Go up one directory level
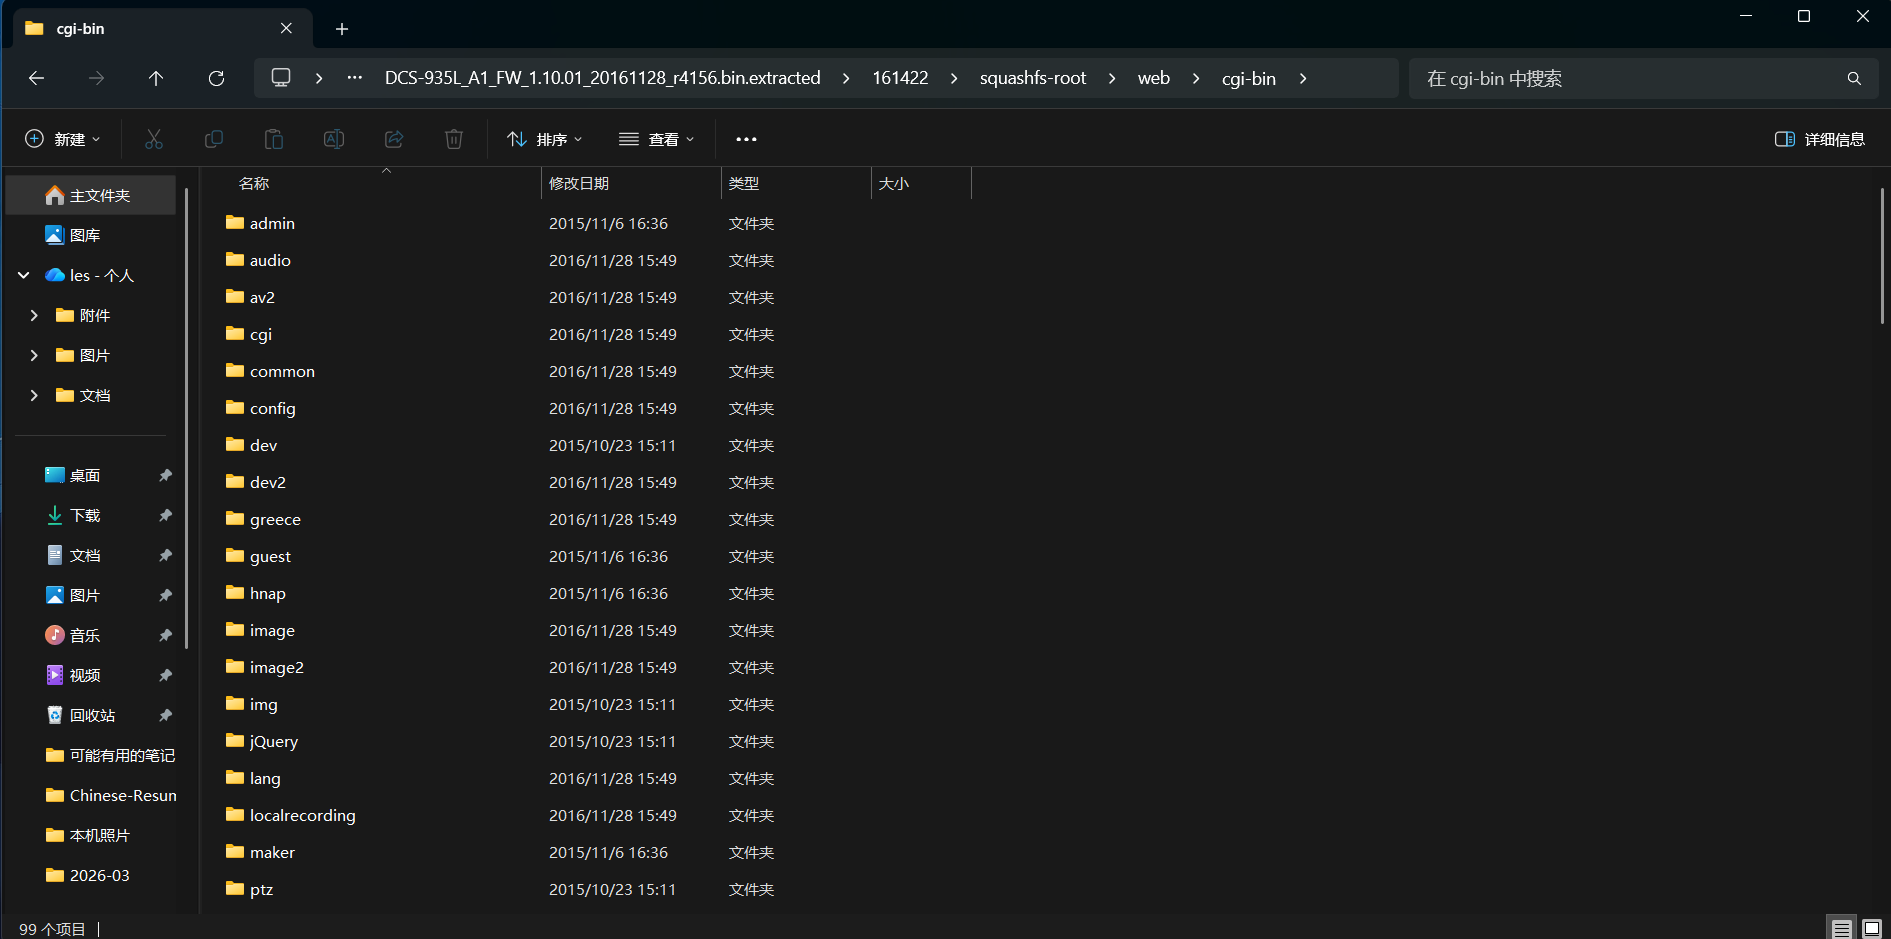 click(x=156, y=78)
